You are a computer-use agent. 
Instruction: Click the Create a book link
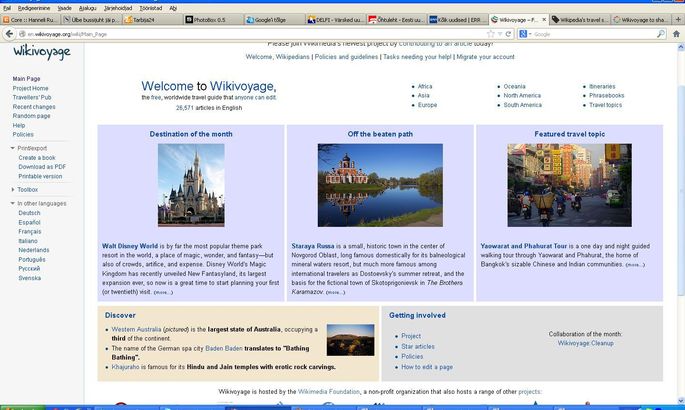(x=37, y=158)
